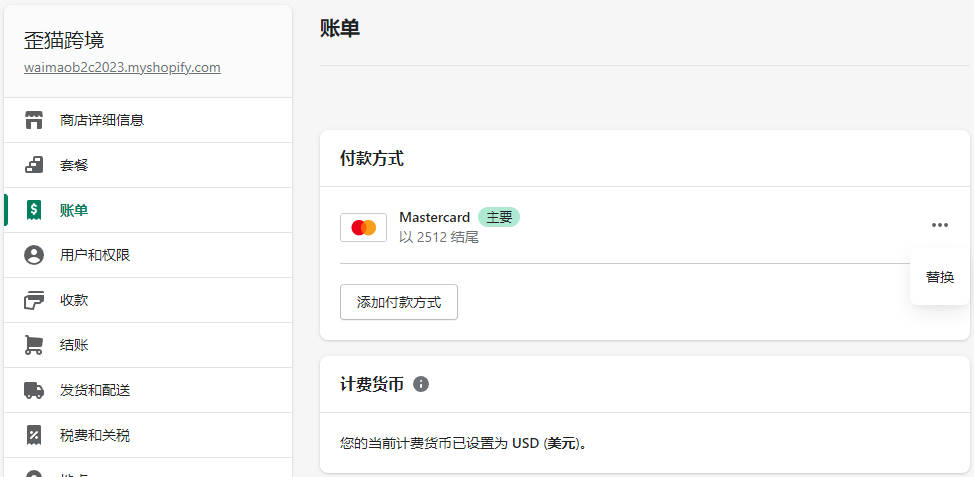Click the 计费货币 heading
This screenshot has width=974, height=477.
[x=371, y=384]
